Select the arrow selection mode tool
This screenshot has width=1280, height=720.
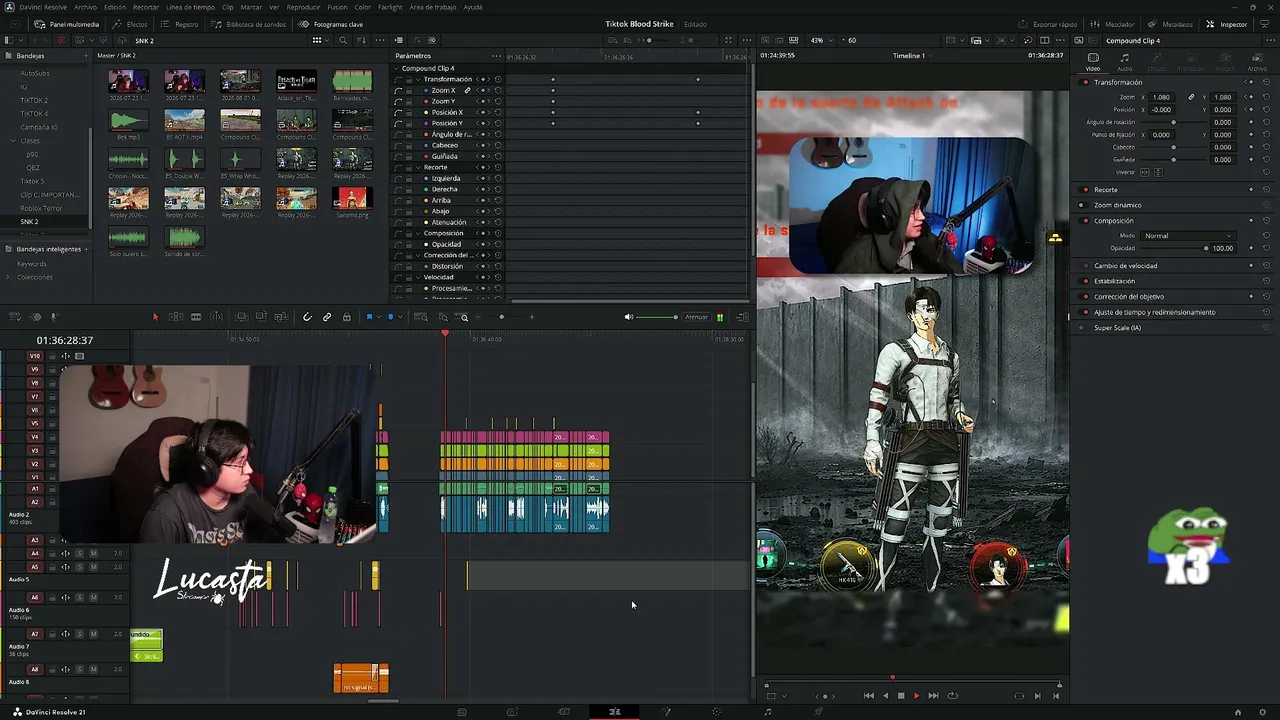155,317
